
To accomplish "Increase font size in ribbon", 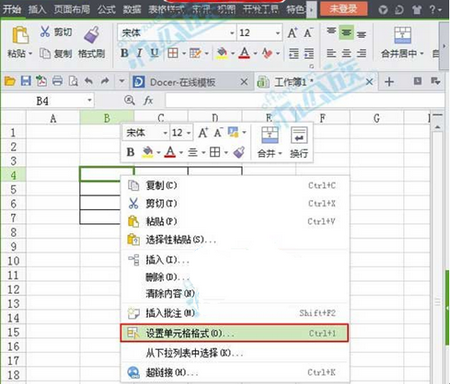I will tap(292, 33).
